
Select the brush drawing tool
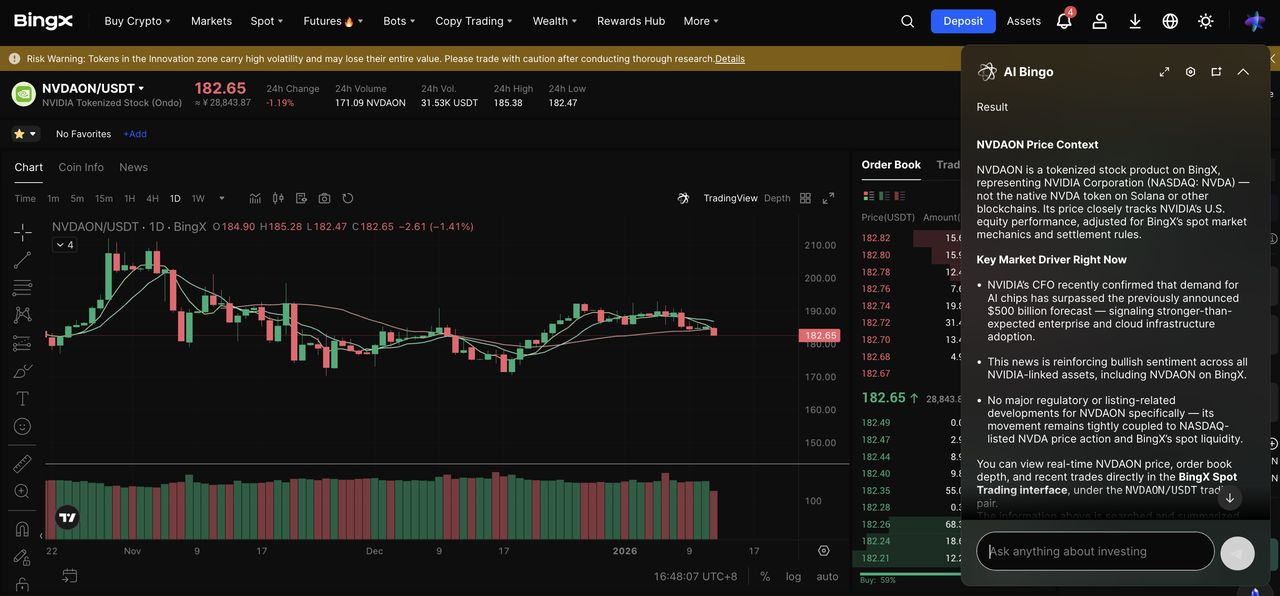click(22, 371)
